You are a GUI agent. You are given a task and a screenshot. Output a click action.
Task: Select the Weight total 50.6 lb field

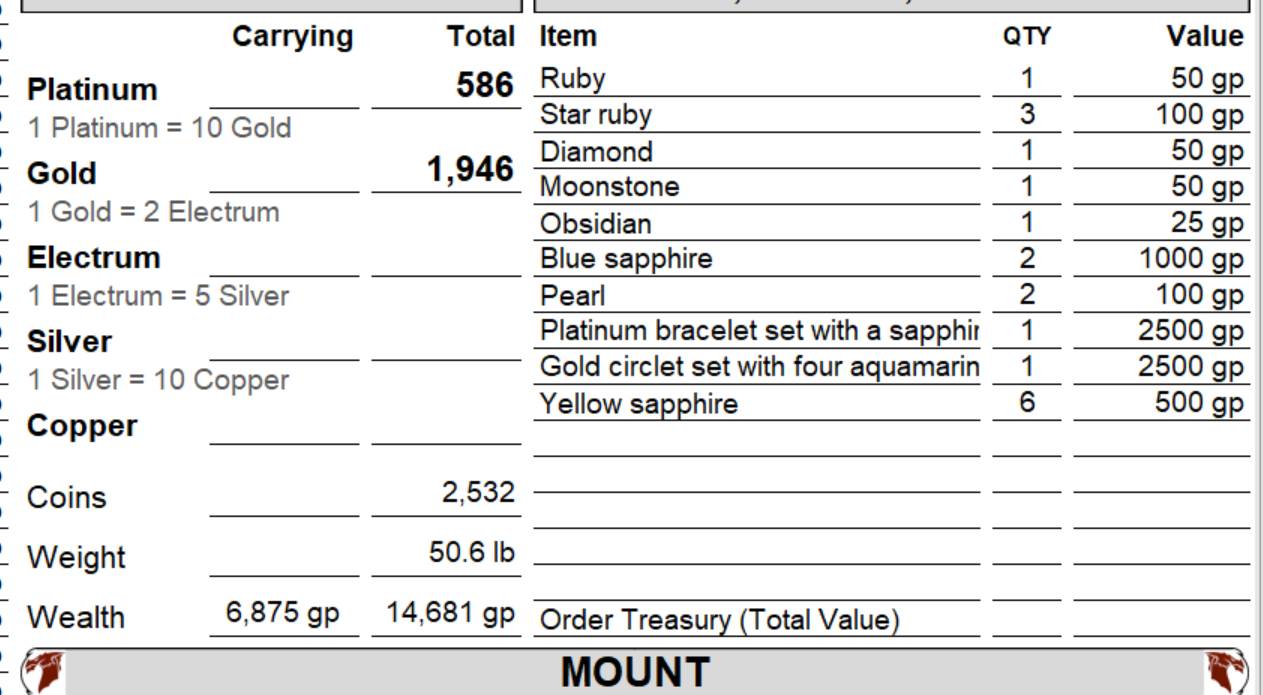coord(446,554)
